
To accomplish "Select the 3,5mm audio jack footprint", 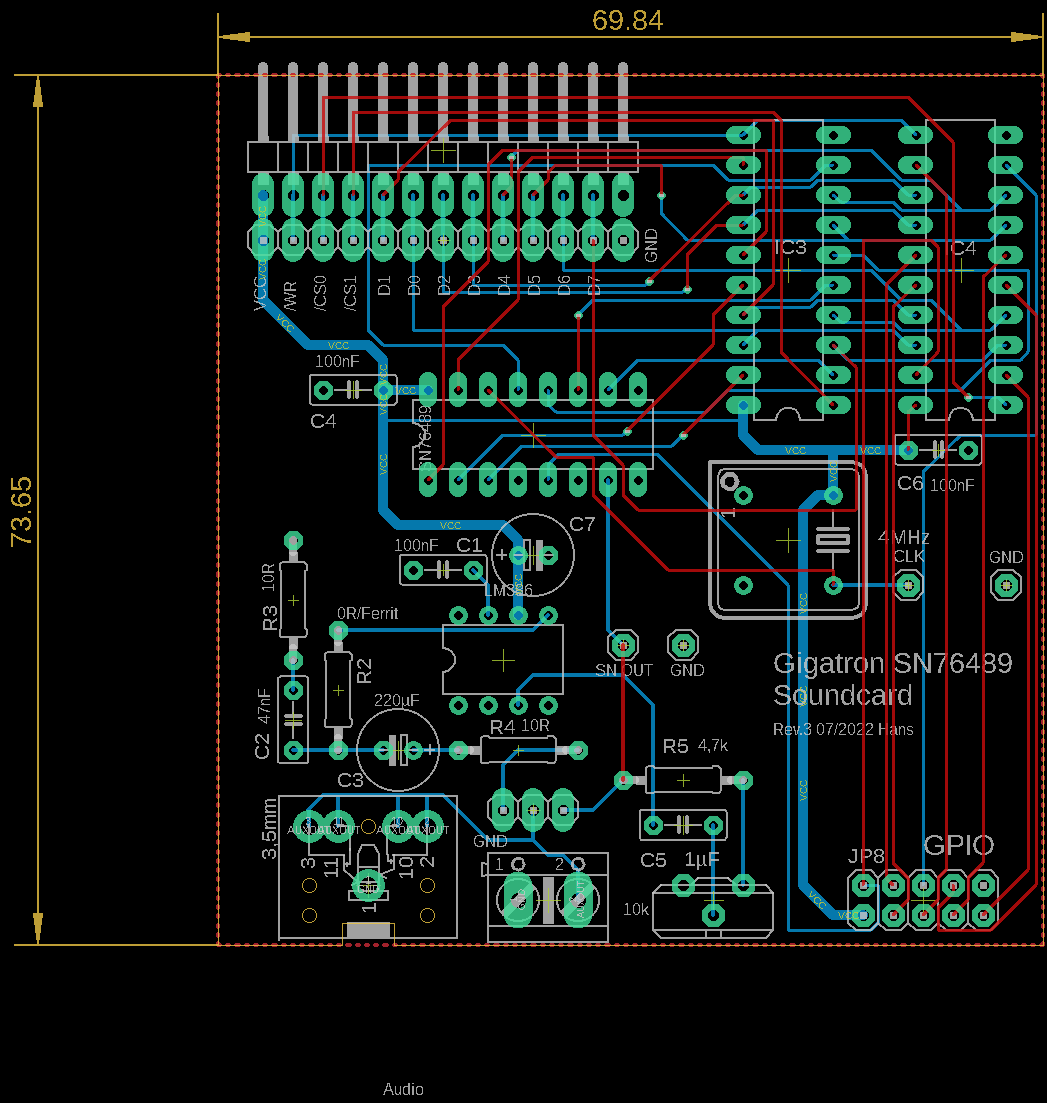I will tap(367, 868).
